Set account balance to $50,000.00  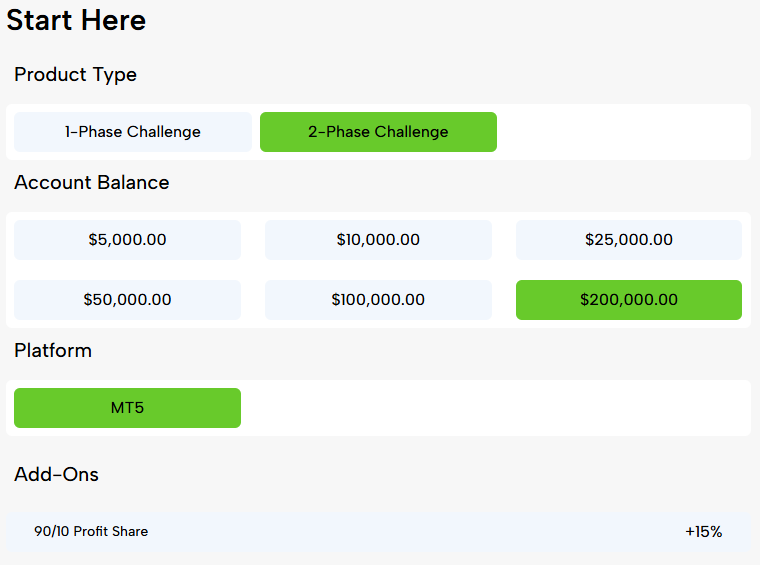(127, 300)
